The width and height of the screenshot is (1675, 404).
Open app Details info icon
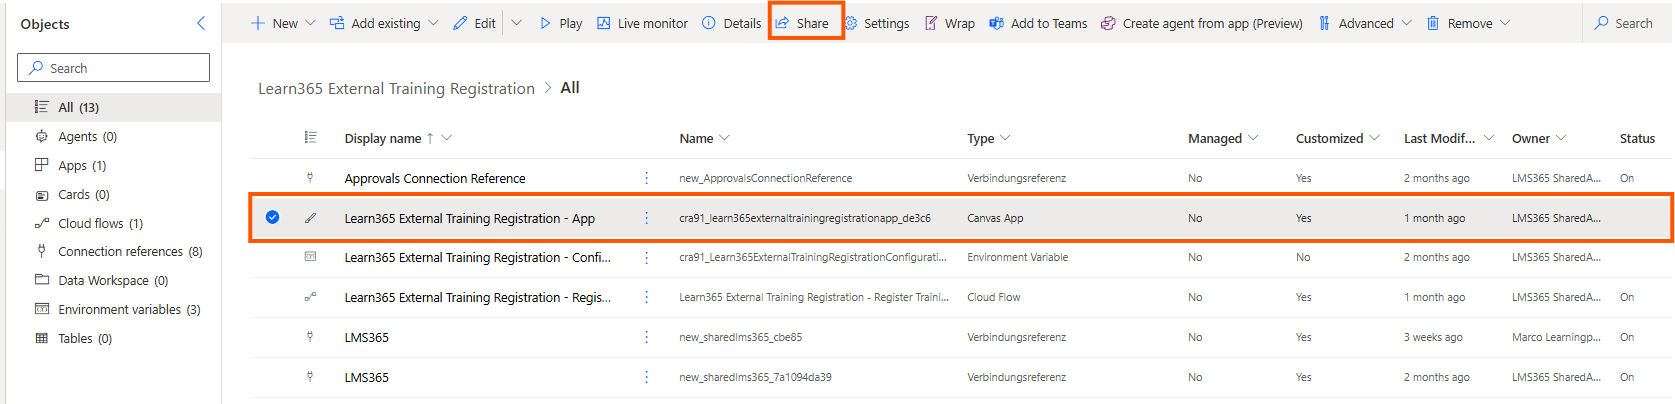709,23
